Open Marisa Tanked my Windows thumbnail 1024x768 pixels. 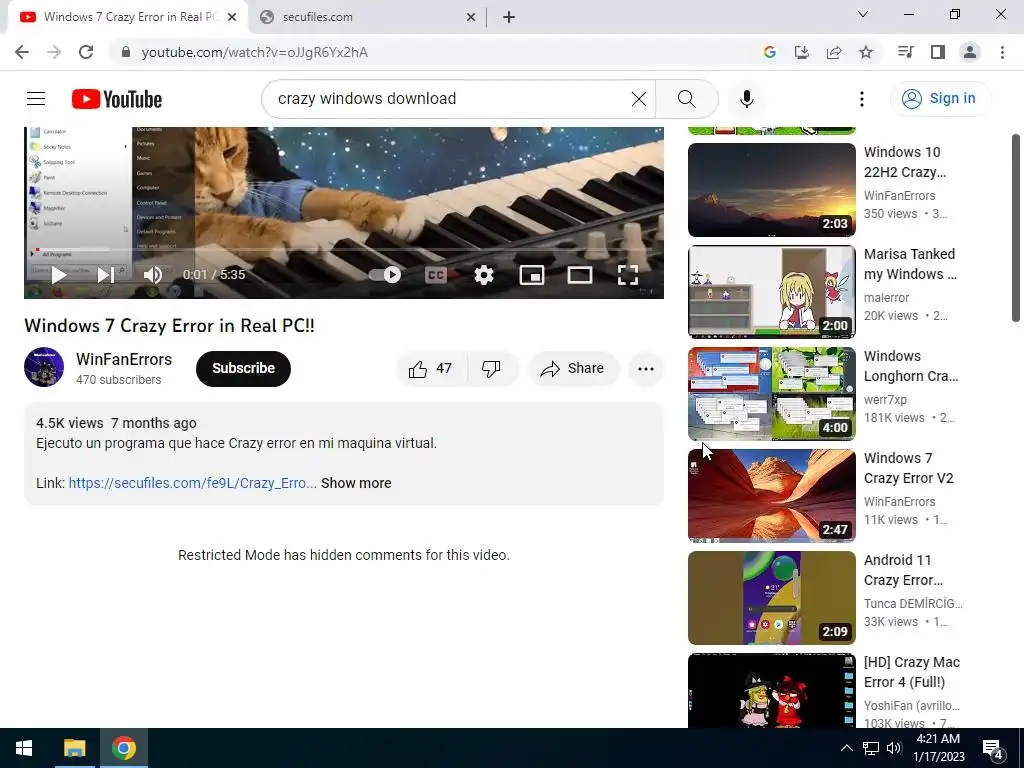[x=772, y=291]
